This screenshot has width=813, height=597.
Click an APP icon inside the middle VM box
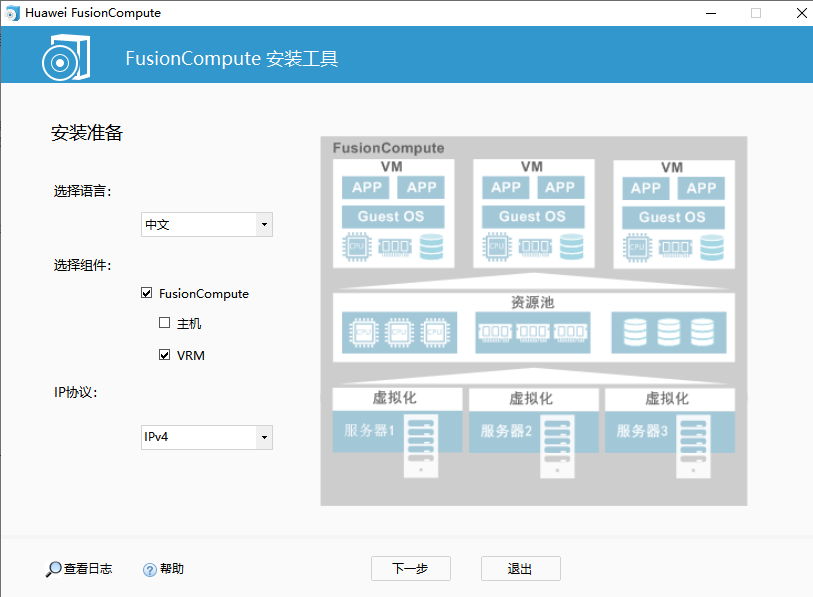(x=506, y=187)
